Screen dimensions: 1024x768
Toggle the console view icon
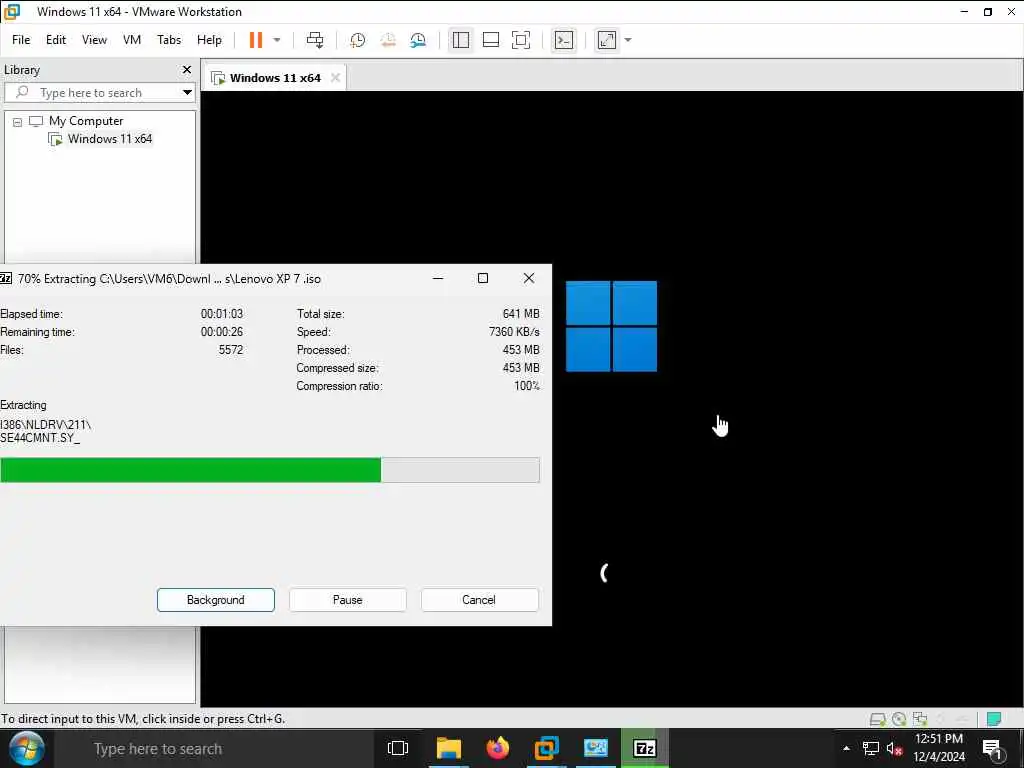point(564,40)
